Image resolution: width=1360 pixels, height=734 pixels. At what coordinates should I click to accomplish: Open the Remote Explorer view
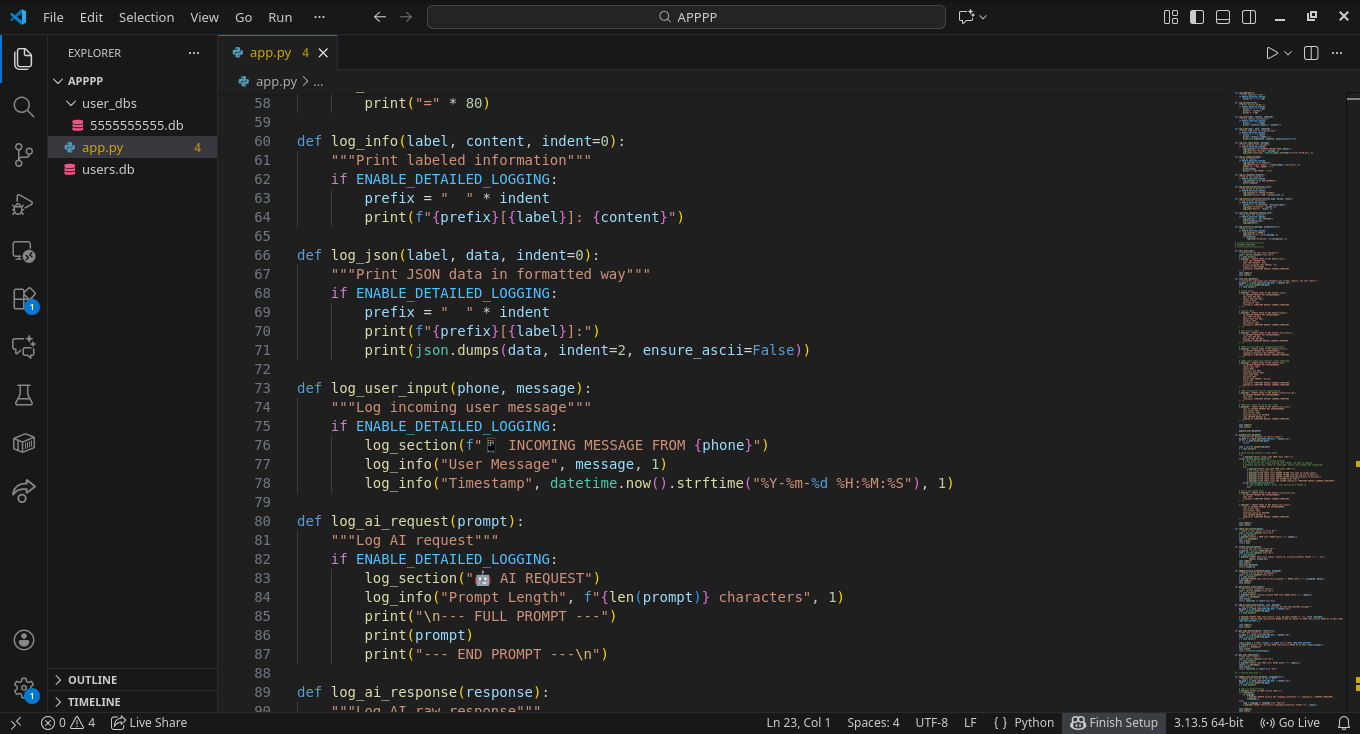coord(24,251)
